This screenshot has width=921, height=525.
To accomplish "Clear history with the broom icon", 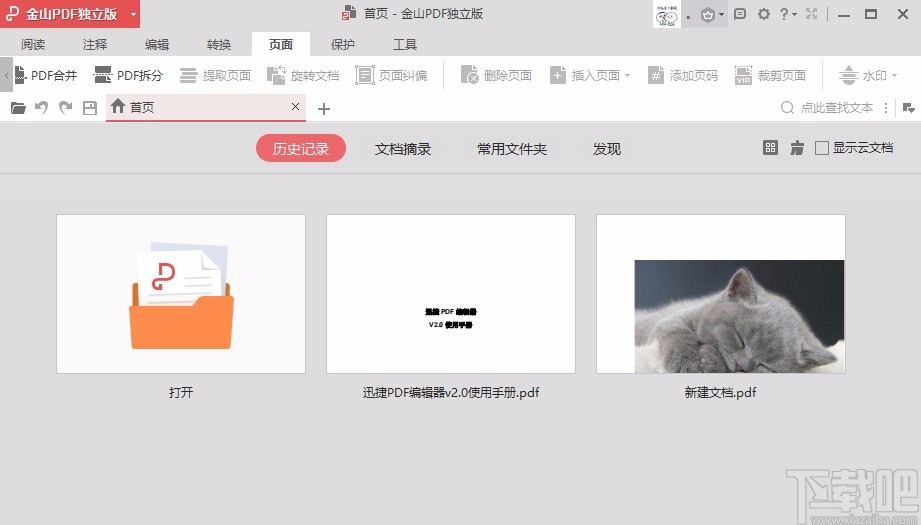I will [x=797, y=148].
